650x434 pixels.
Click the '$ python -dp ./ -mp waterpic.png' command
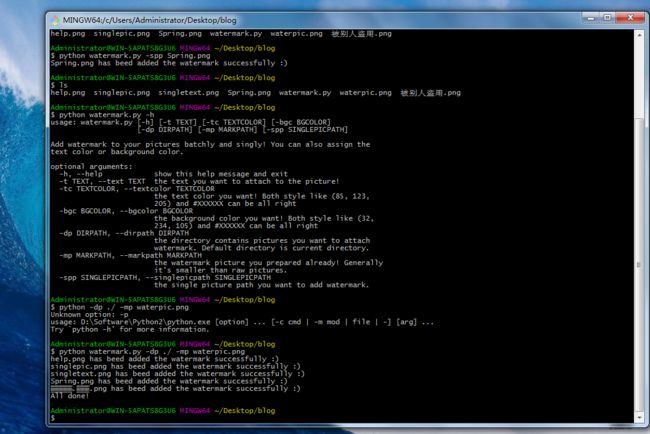coord(119,308)
